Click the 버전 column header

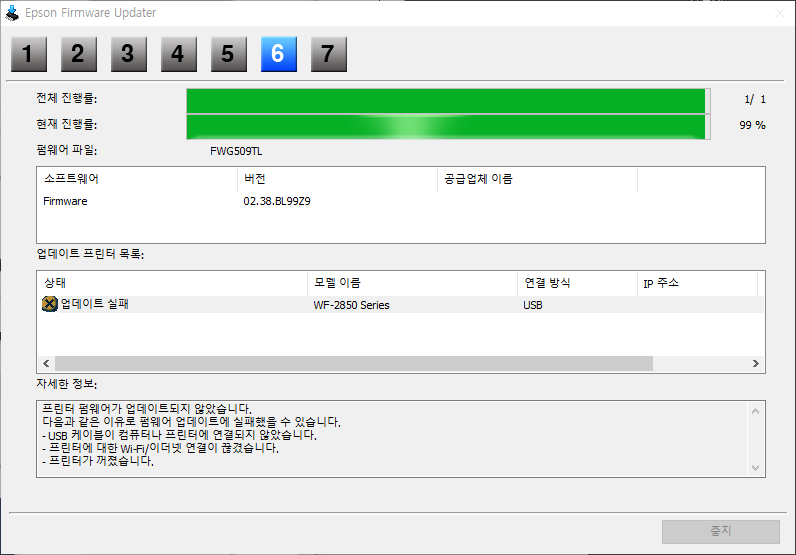337,179
